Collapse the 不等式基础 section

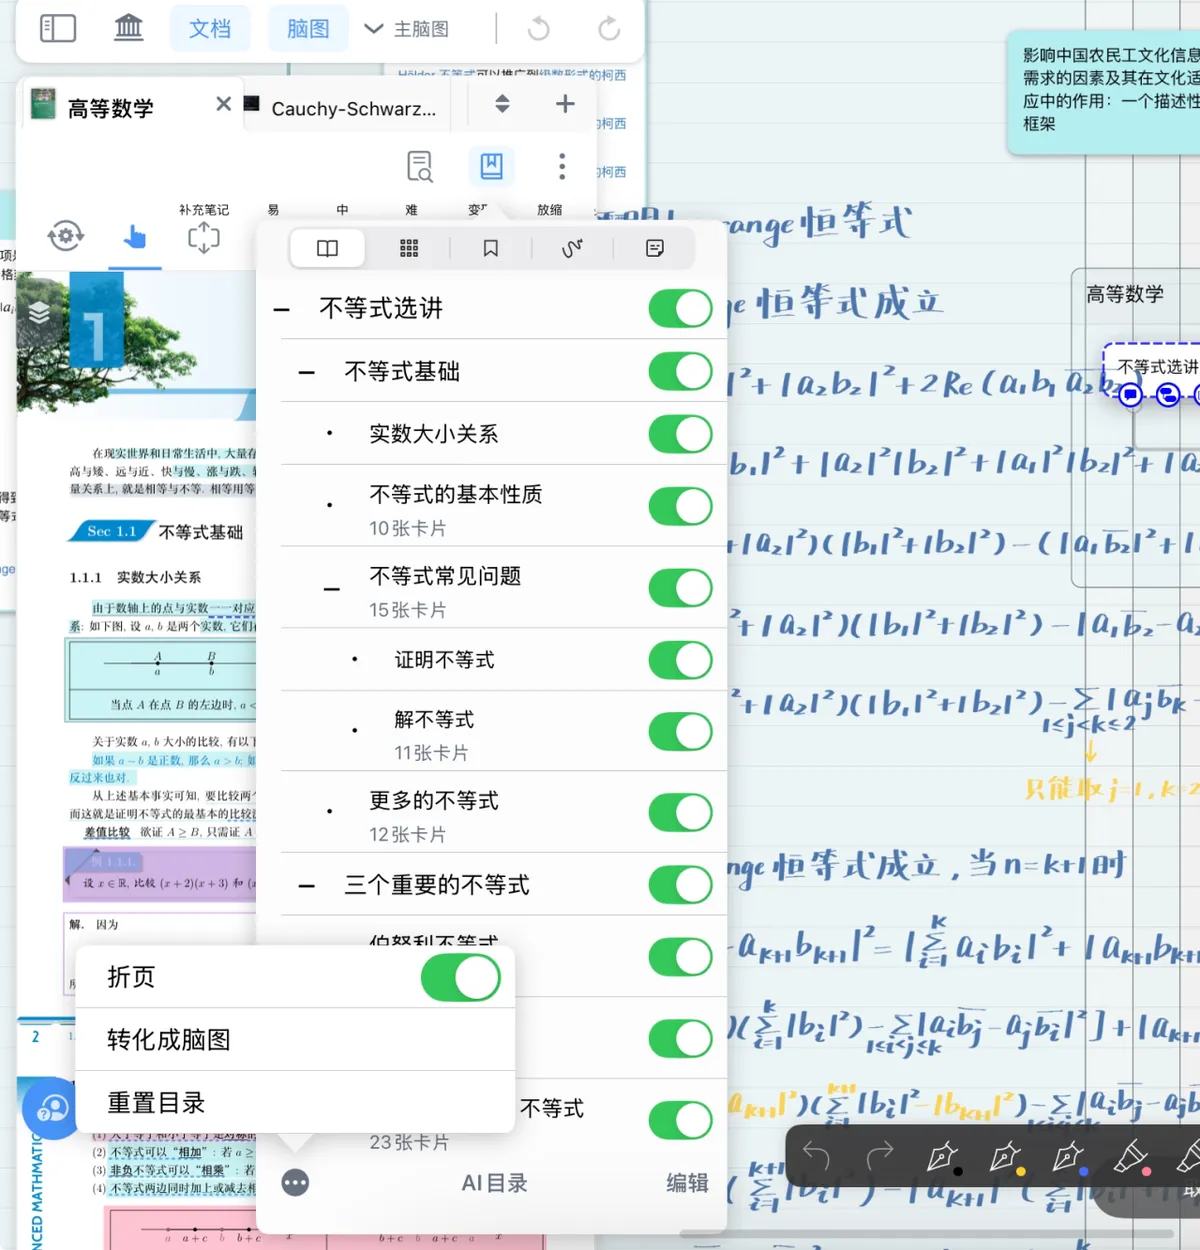click(307, 373)
